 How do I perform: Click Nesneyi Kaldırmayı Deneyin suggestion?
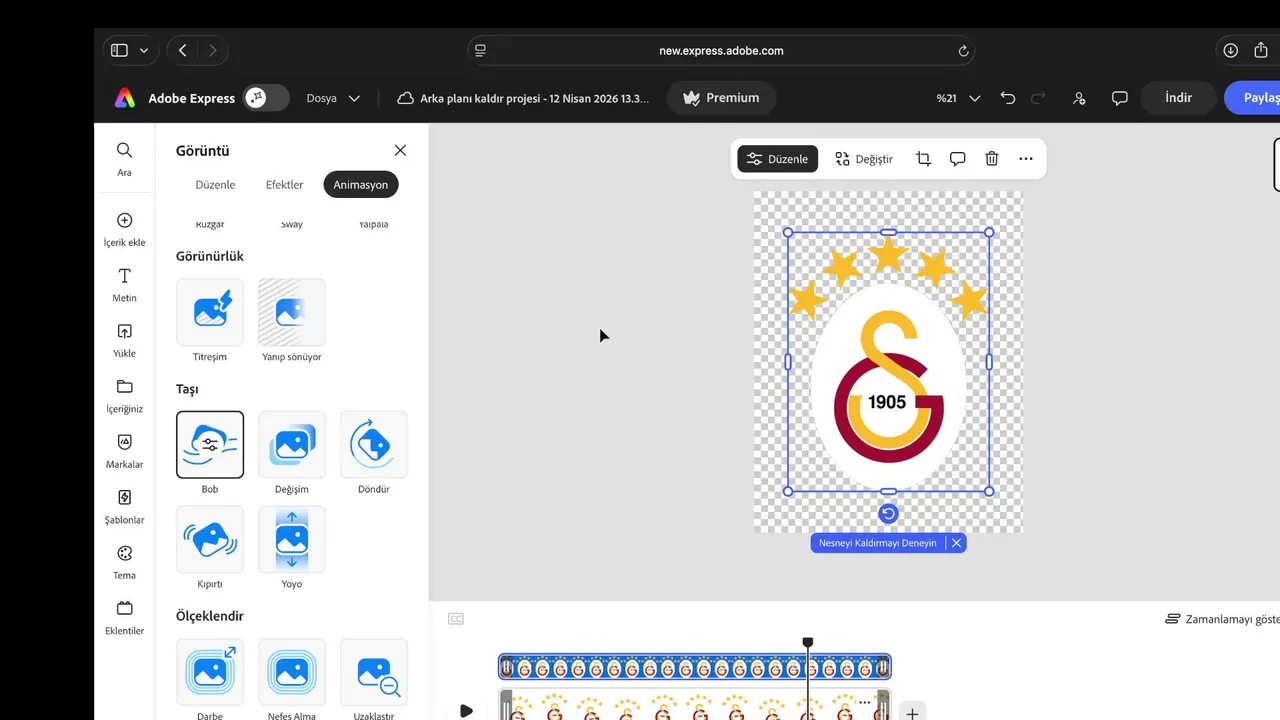[x=878, y=543]
